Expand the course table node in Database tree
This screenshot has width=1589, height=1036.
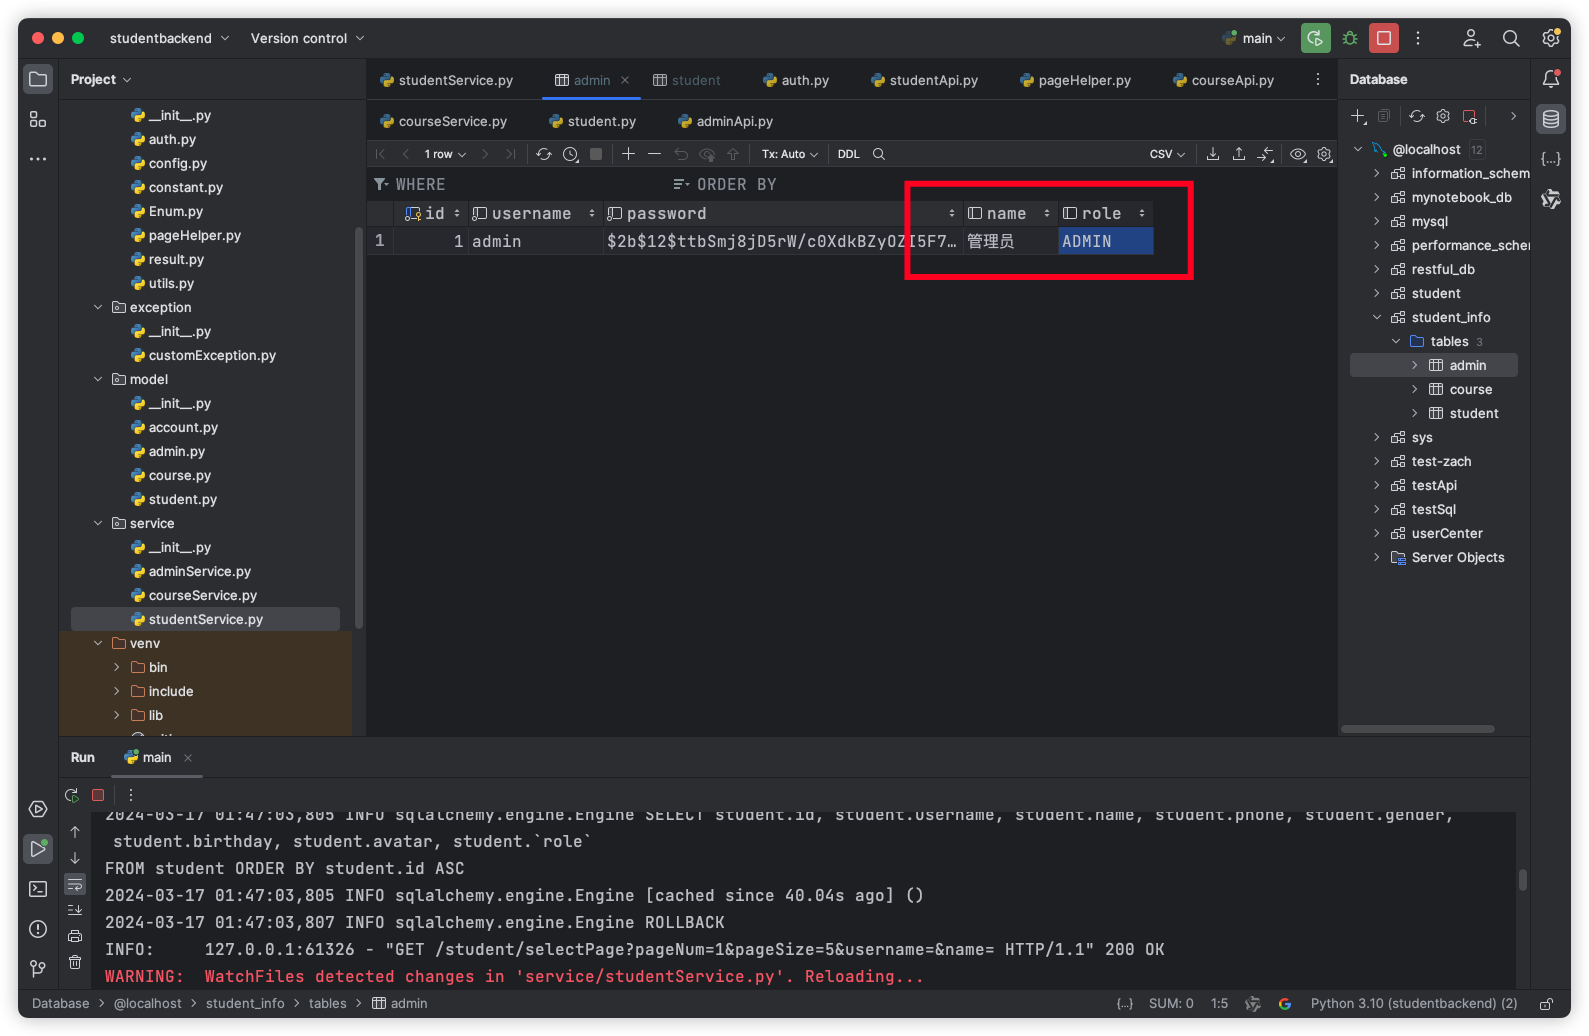click(x=1414, y=389)
